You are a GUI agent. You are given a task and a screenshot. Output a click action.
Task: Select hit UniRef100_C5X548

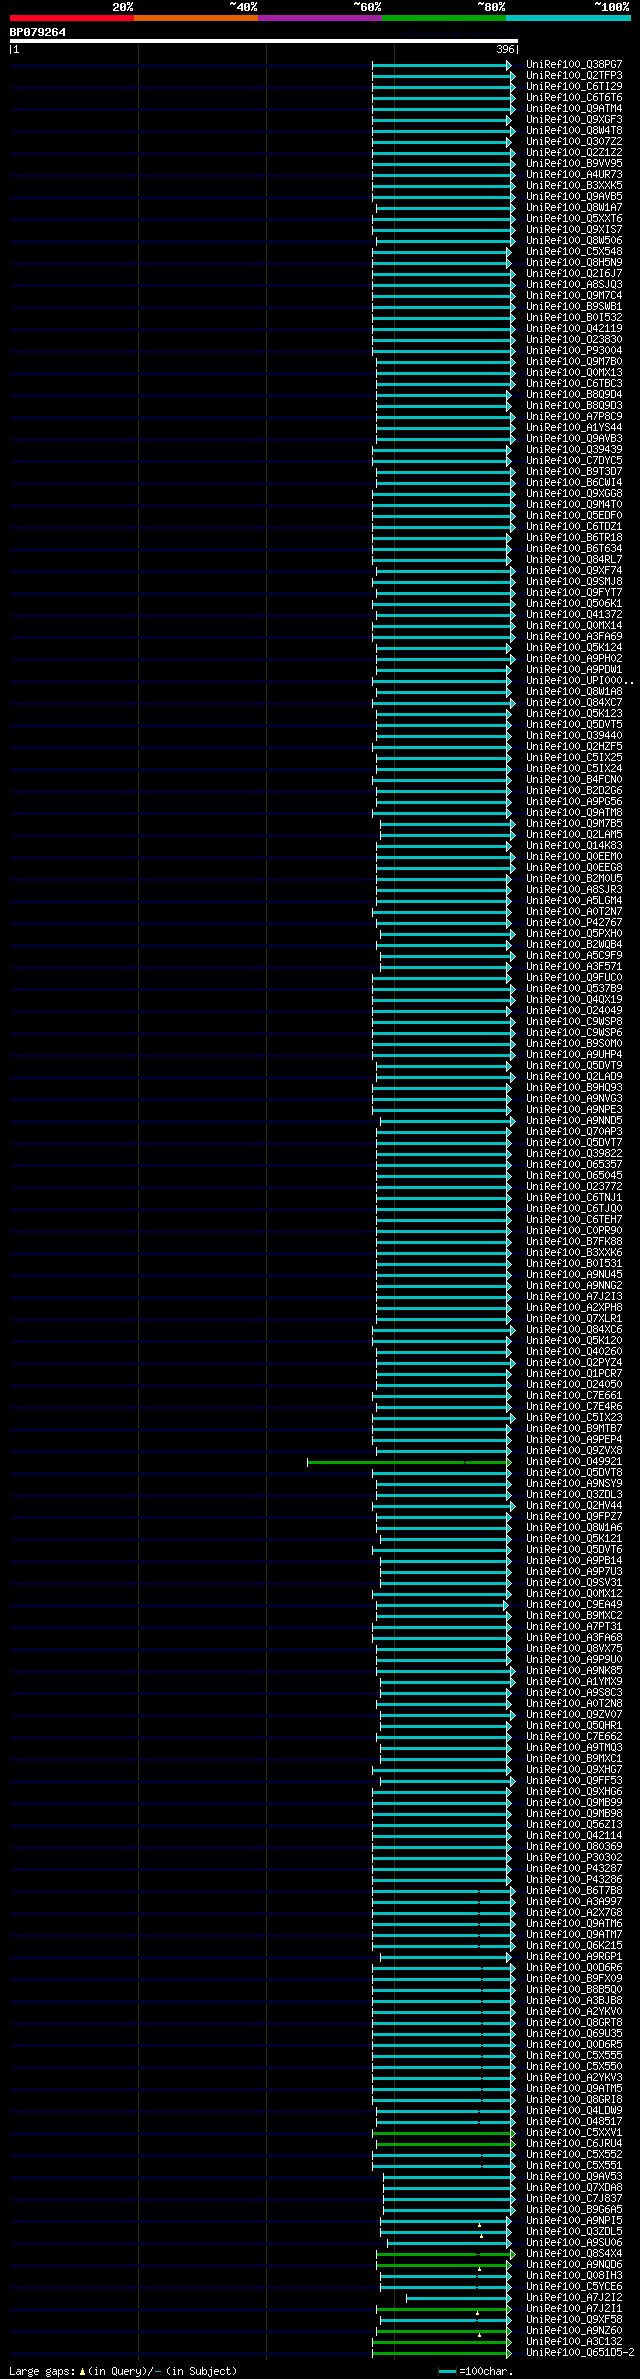(574, 252)
